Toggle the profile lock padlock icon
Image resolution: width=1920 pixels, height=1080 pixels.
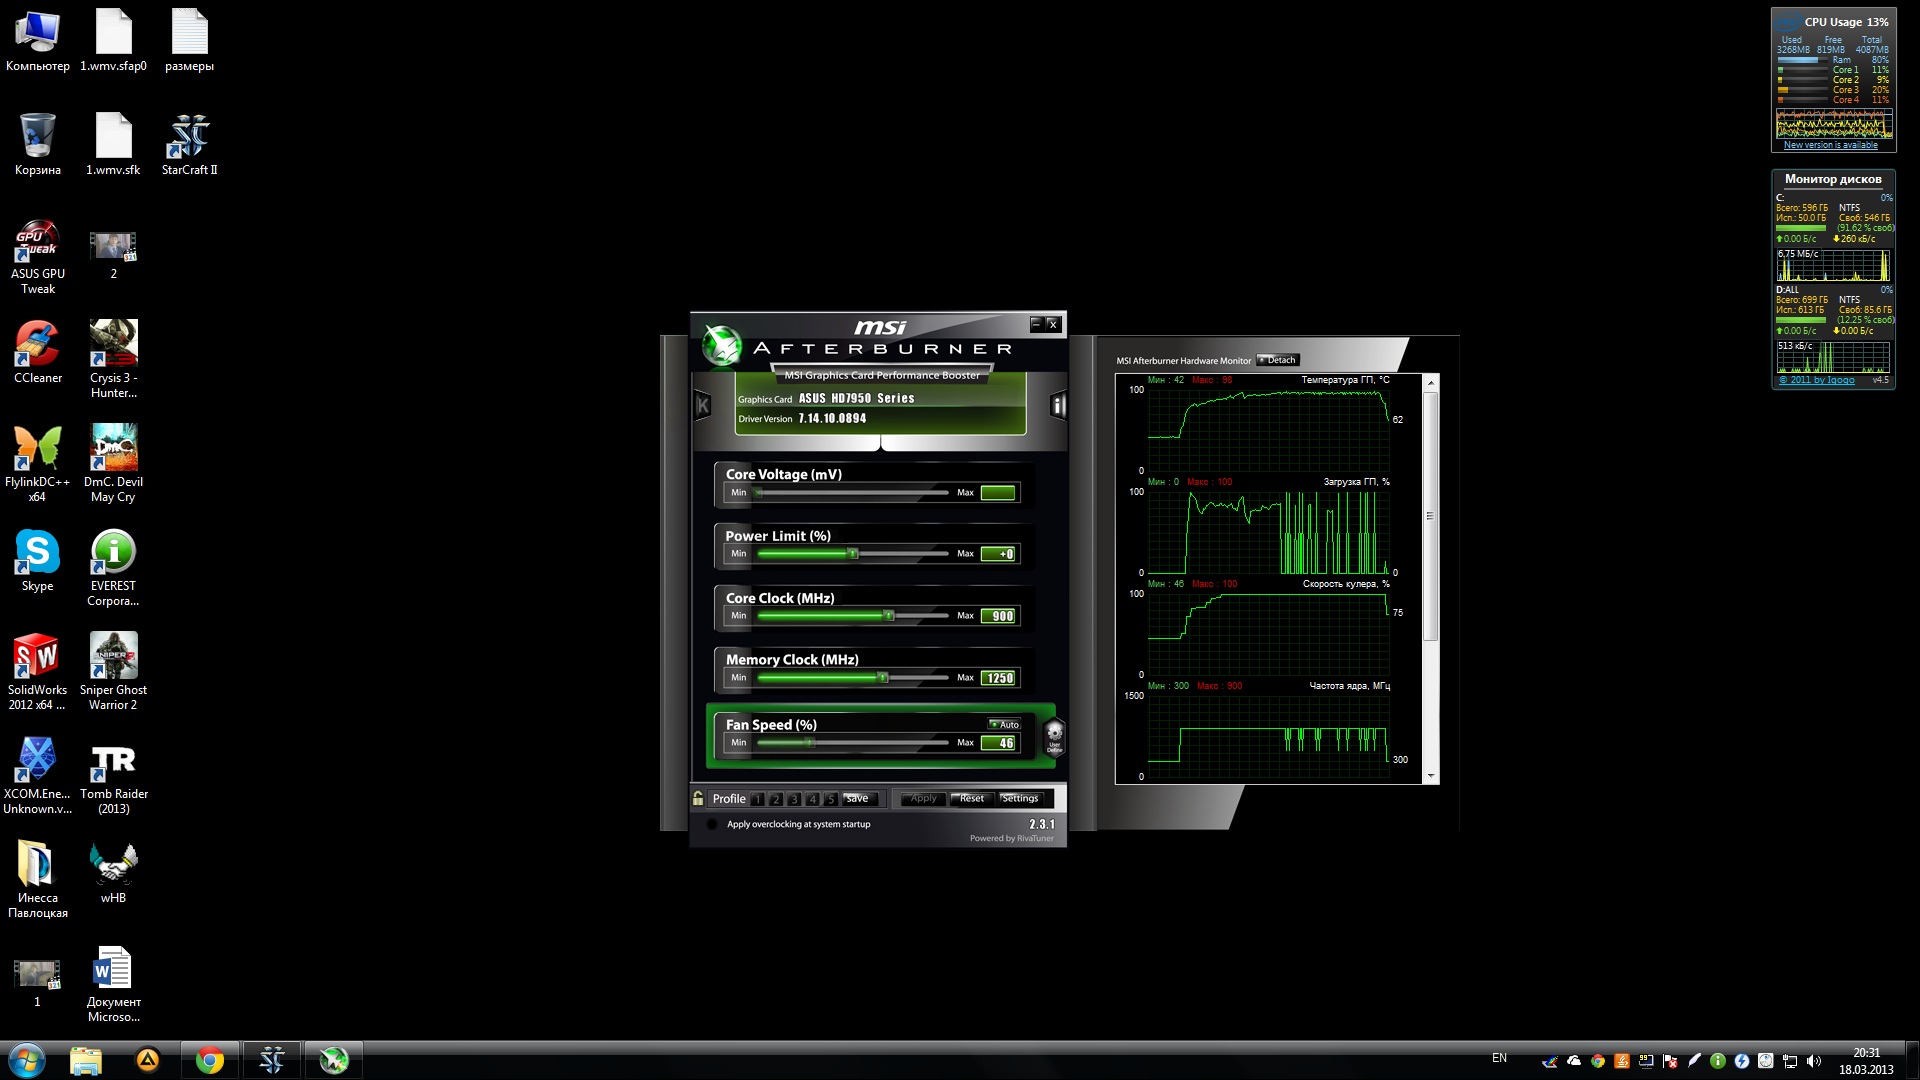tap(698, 798)
